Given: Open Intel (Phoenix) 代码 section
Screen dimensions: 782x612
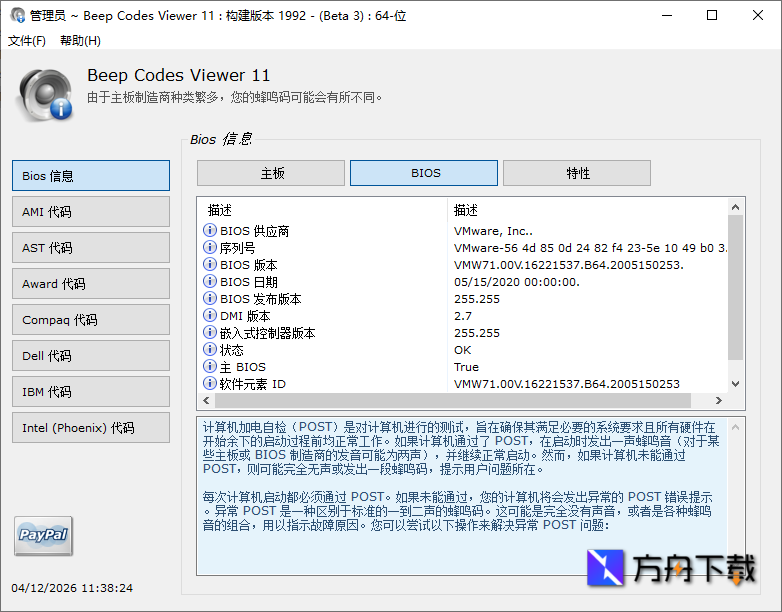Looking at the screenshot, I should 91,427.
